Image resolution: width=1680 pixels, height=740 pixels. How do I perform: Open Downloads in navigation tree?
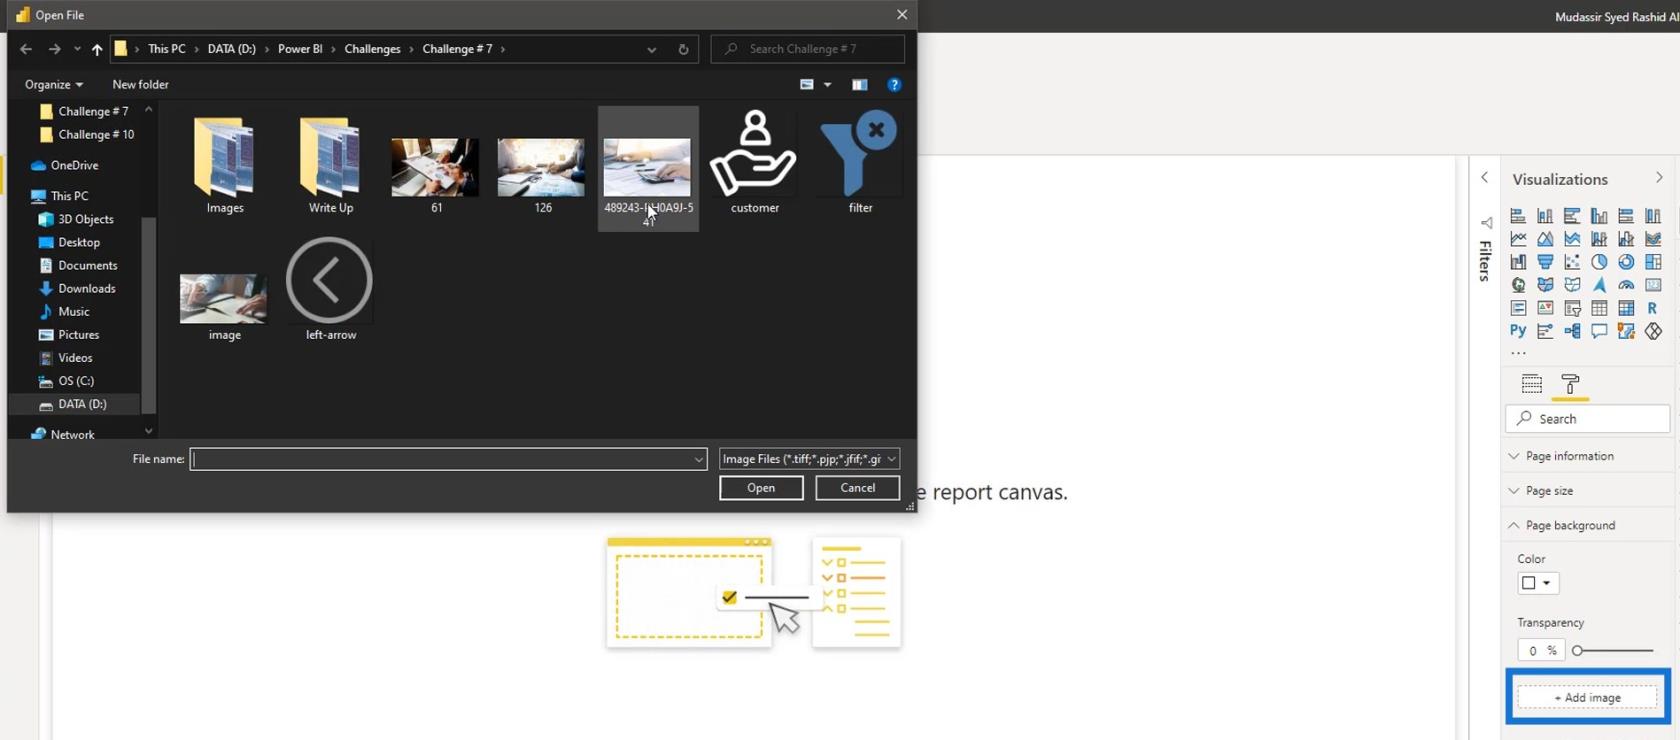point(87,288)
